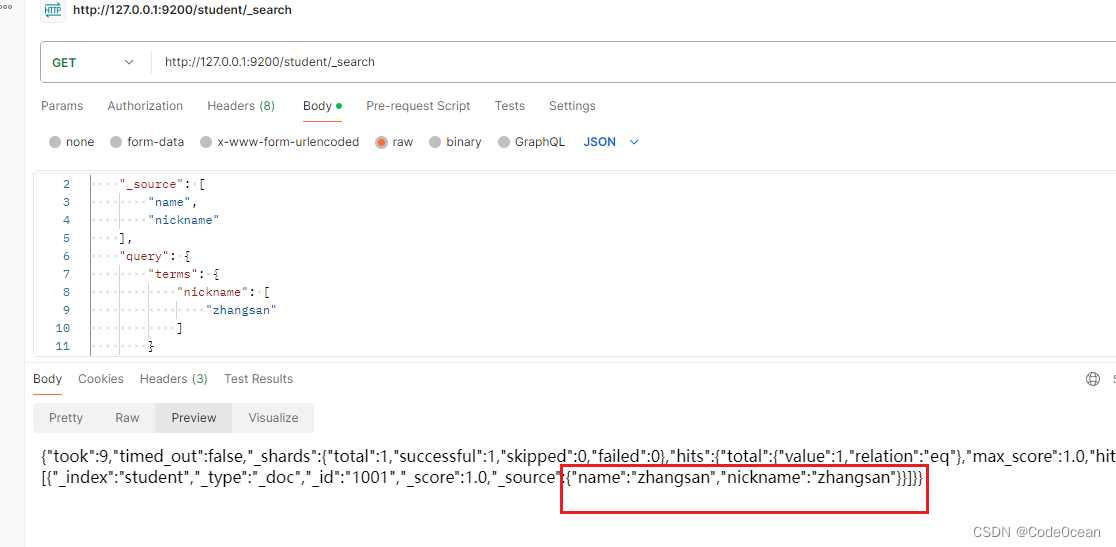
Task: Switch response view to Raw
Action: (x=127, y=418)
